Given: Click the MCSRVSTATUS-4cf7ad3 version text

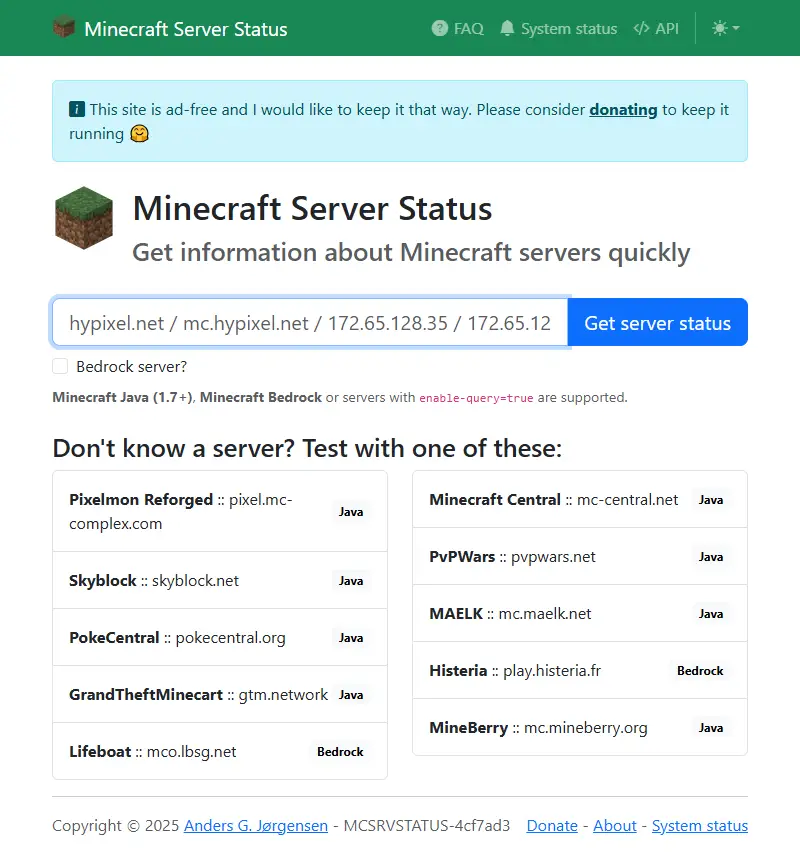Looking at the screenshot, I should tap(427, 826).
